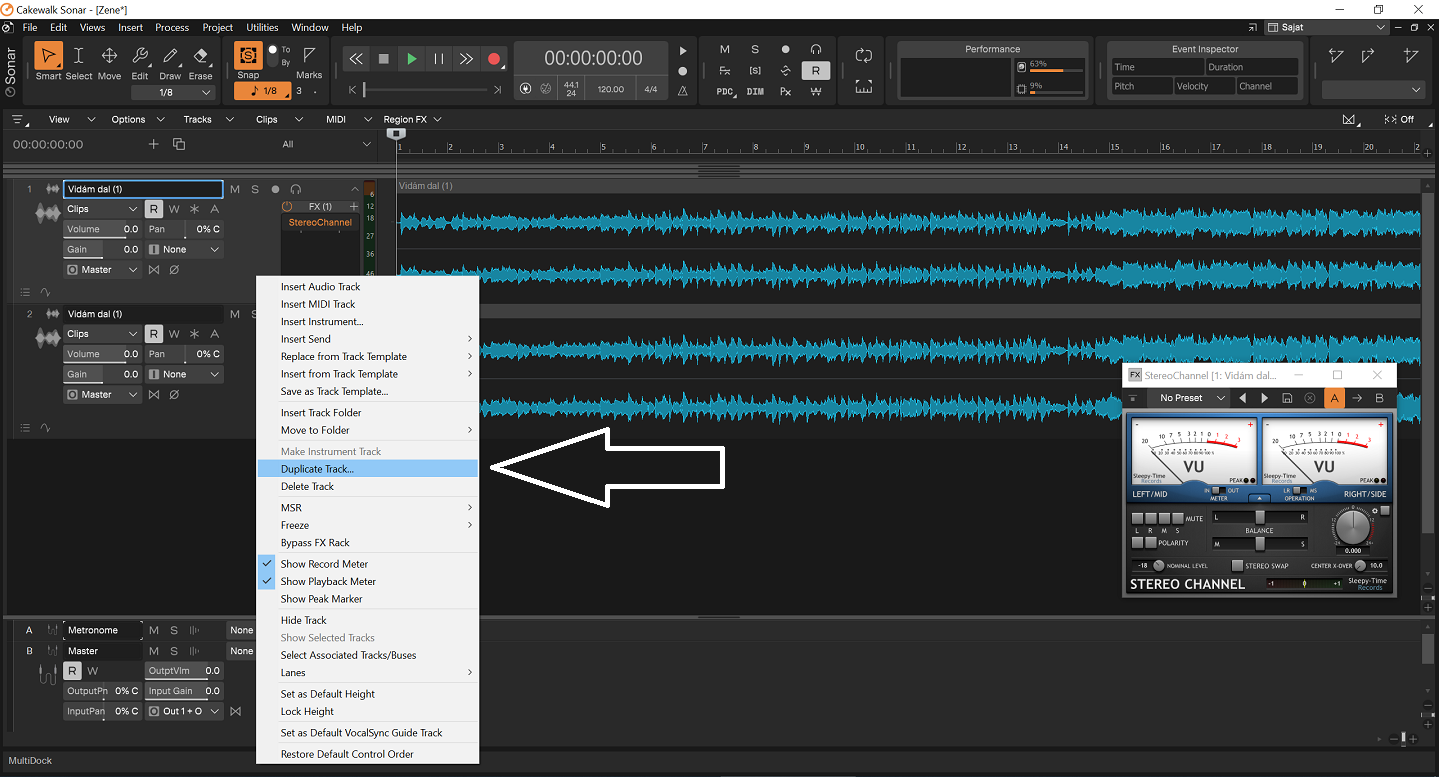Click the BALANCE L/R slider in StereoChannel
This screenshot has height=777, width=1439.
(x=1259, y=517)
